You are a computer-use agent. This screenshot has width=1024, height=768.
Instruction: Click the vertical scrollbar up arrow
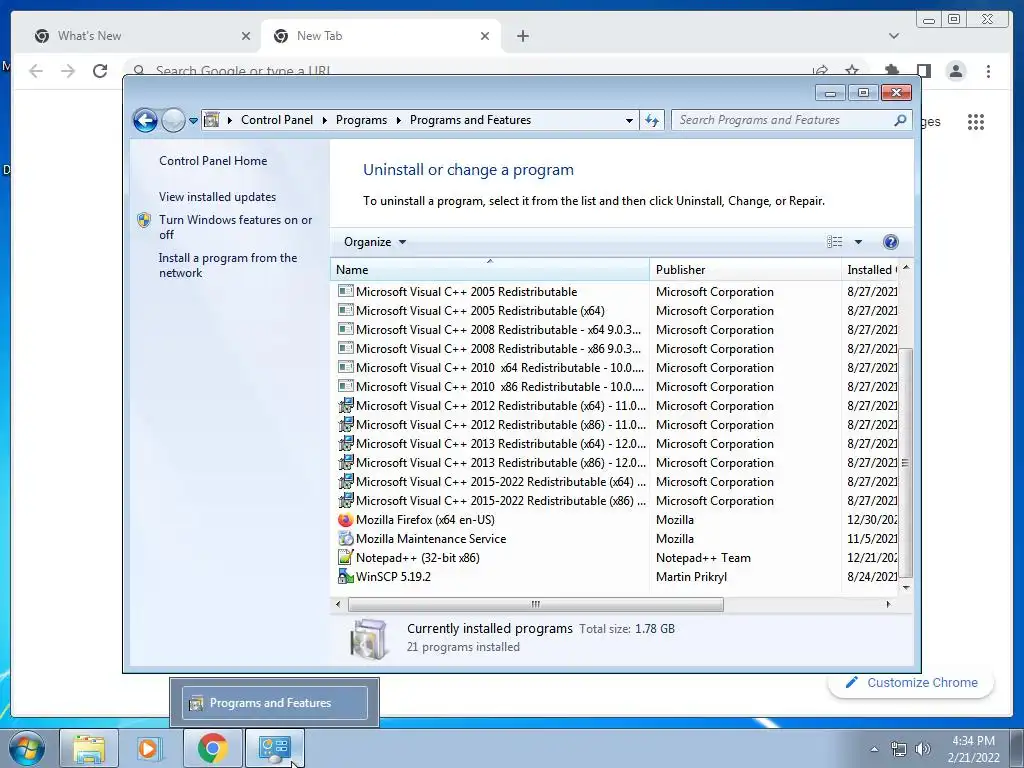906,268
